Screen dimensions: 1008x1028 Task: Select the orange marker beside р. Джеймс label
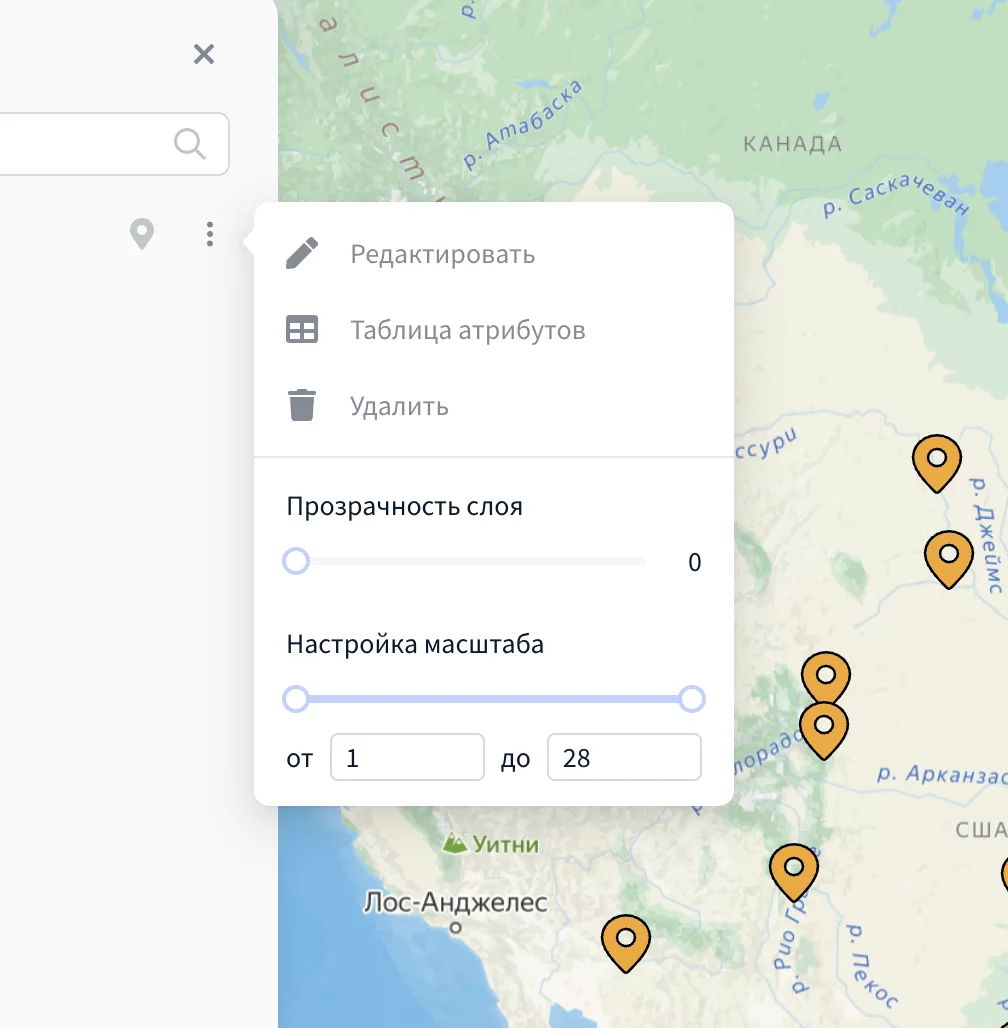[x=948, y=556]
